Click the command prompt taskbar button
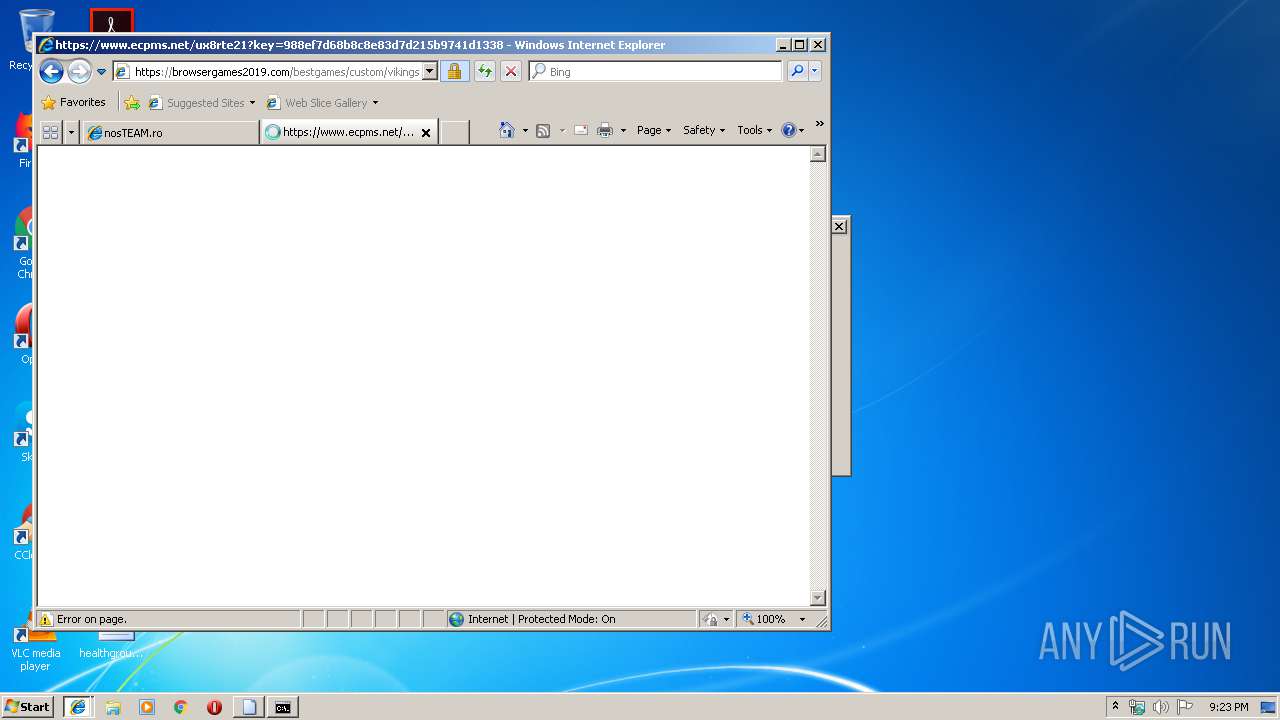This screenshot has width=1280, height=720. click(283, 707)
